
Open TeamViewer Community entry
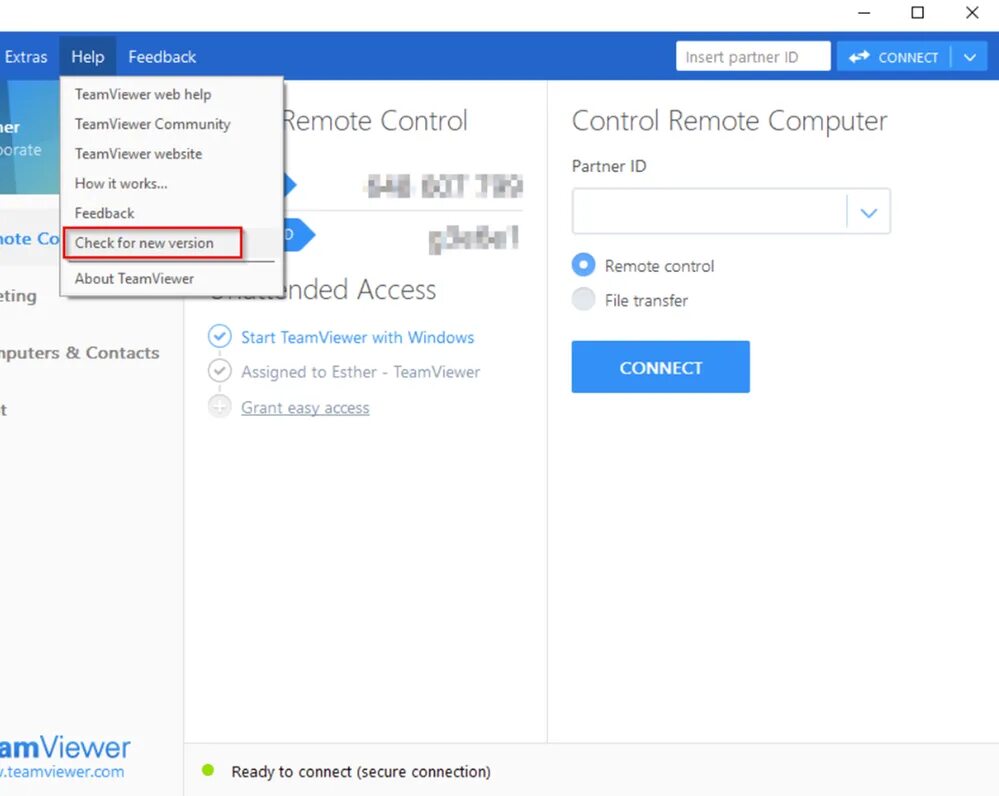coord(152,124)
